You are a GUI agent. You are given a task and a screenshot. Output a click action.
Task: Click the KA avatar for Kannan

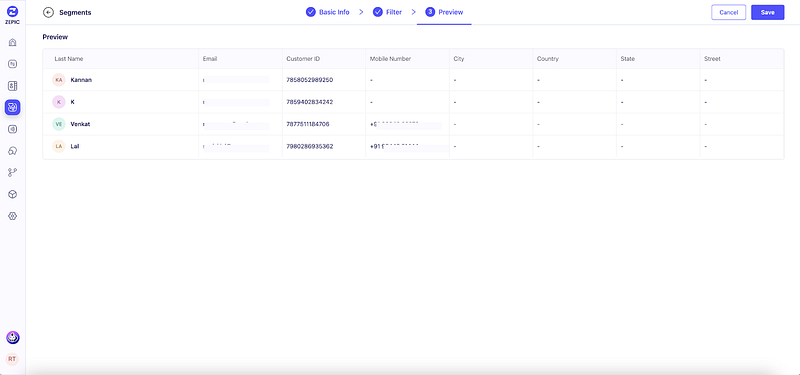pos(59,80)
